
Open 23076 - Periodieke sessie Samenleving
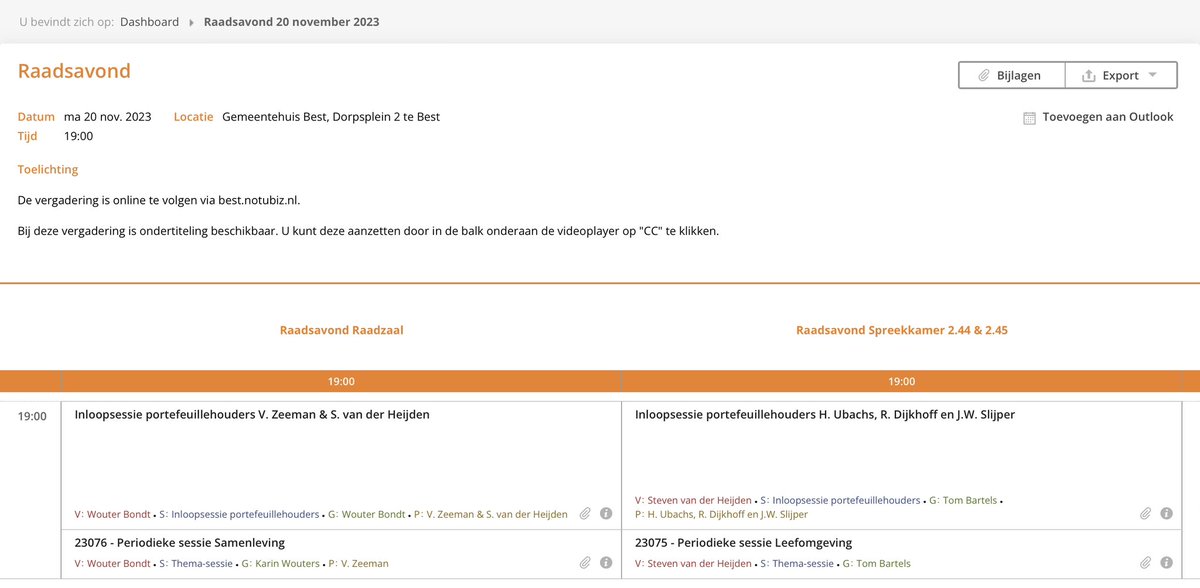(x=180, y=543)
